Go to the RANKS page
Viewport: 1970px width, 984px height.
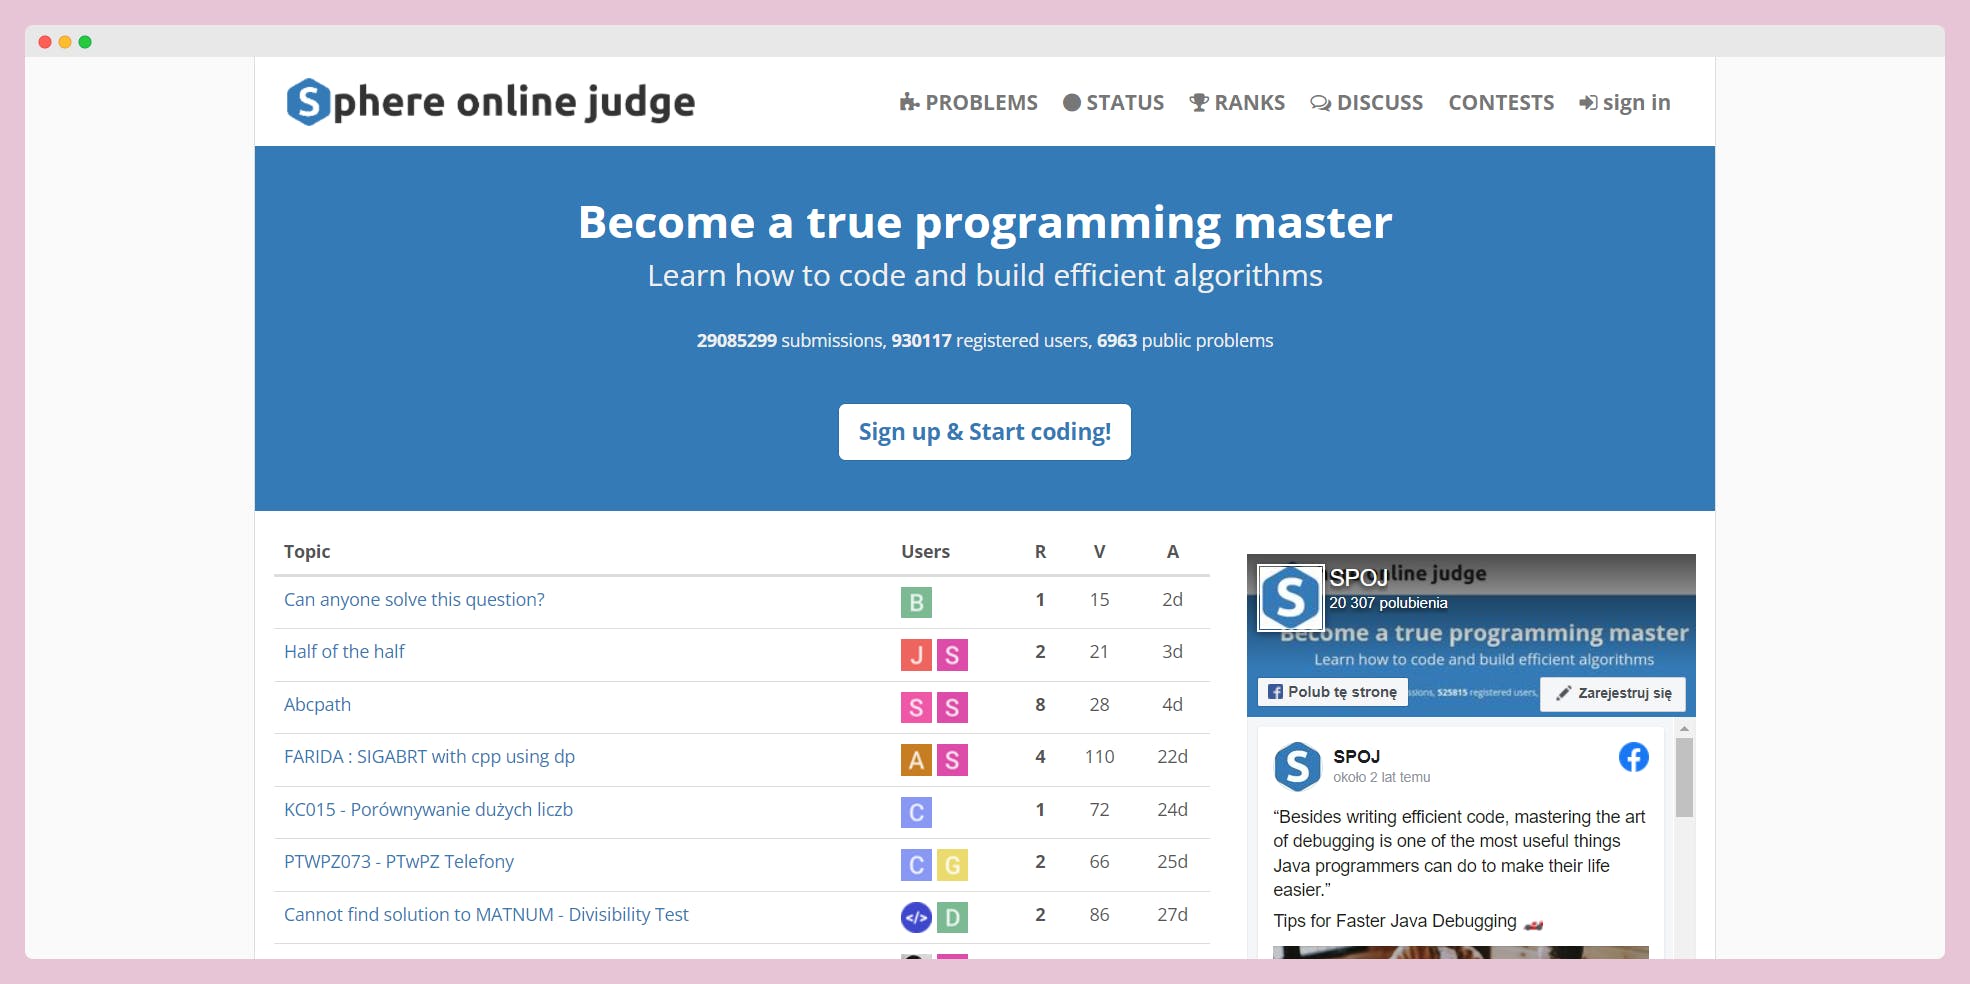click(x=1237, y=103)
